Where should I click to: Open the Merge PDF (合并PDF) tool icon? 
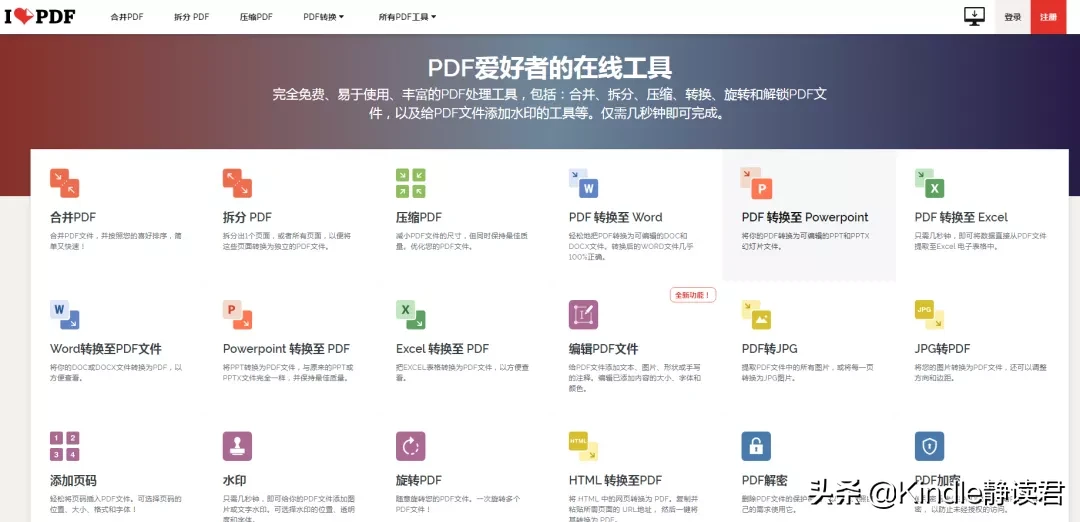pos(65,183)
